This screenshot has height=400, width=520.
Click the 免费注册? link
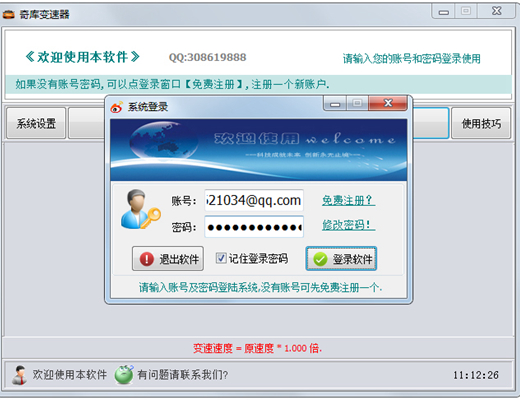coord(348,200)
